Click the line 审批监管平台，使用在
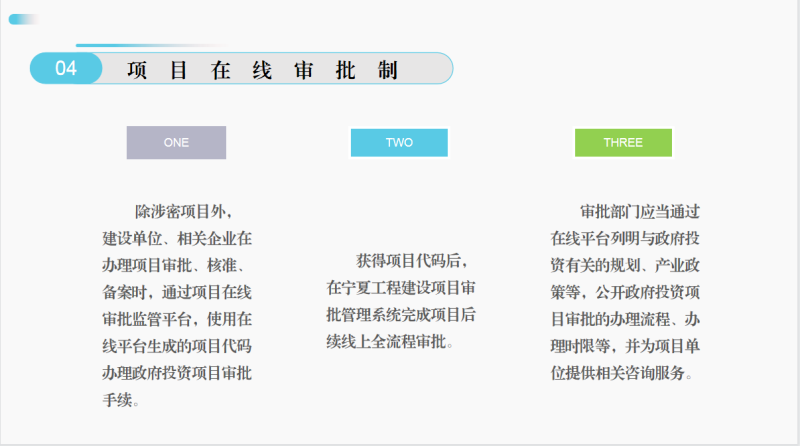 click(177, 320)
